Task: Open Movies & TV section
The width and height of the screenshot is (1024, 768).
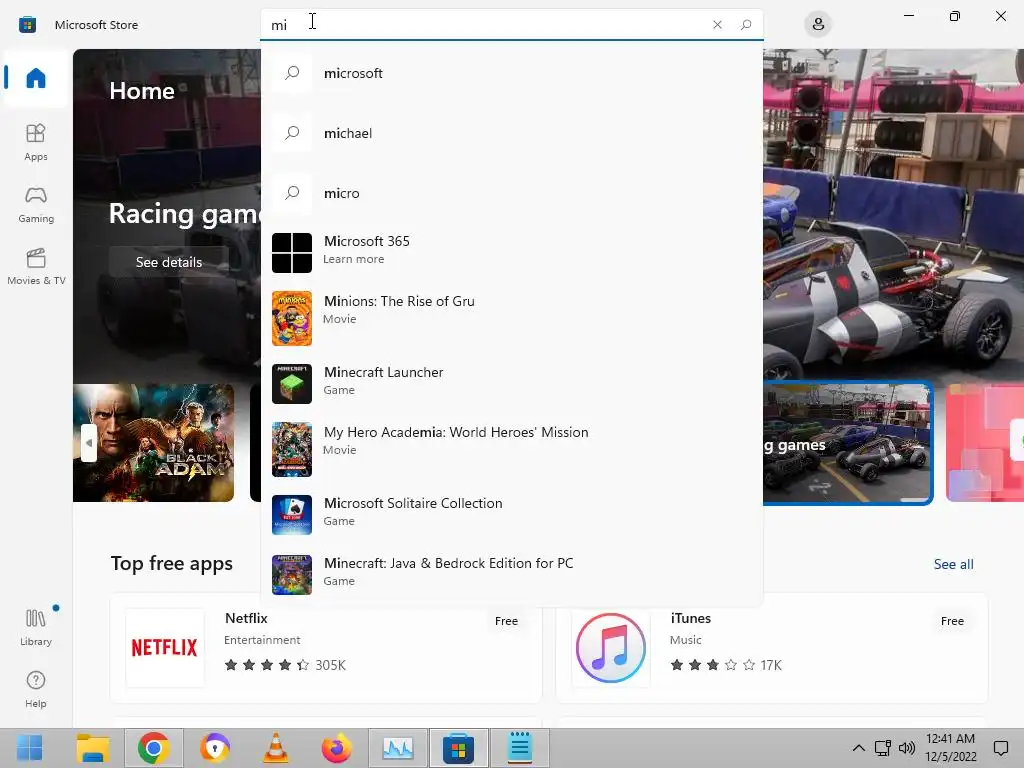Action: click(x=36, y=267)
